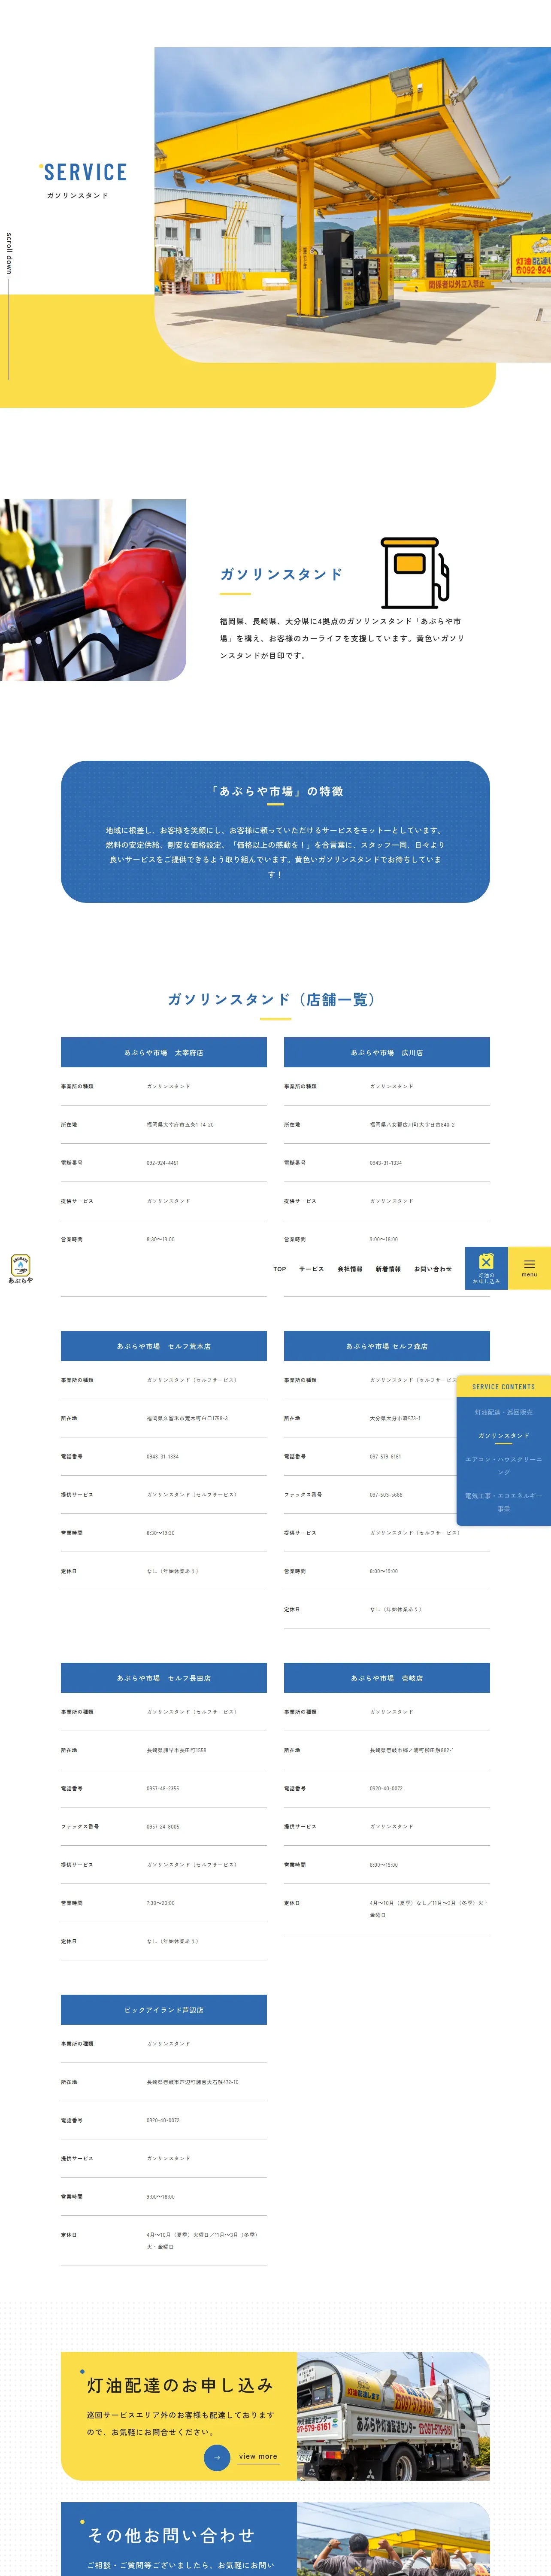This screenshot has width=551, height=2576.
Task: Click phone number 097-579-6161
Action: coord(386,1457)
